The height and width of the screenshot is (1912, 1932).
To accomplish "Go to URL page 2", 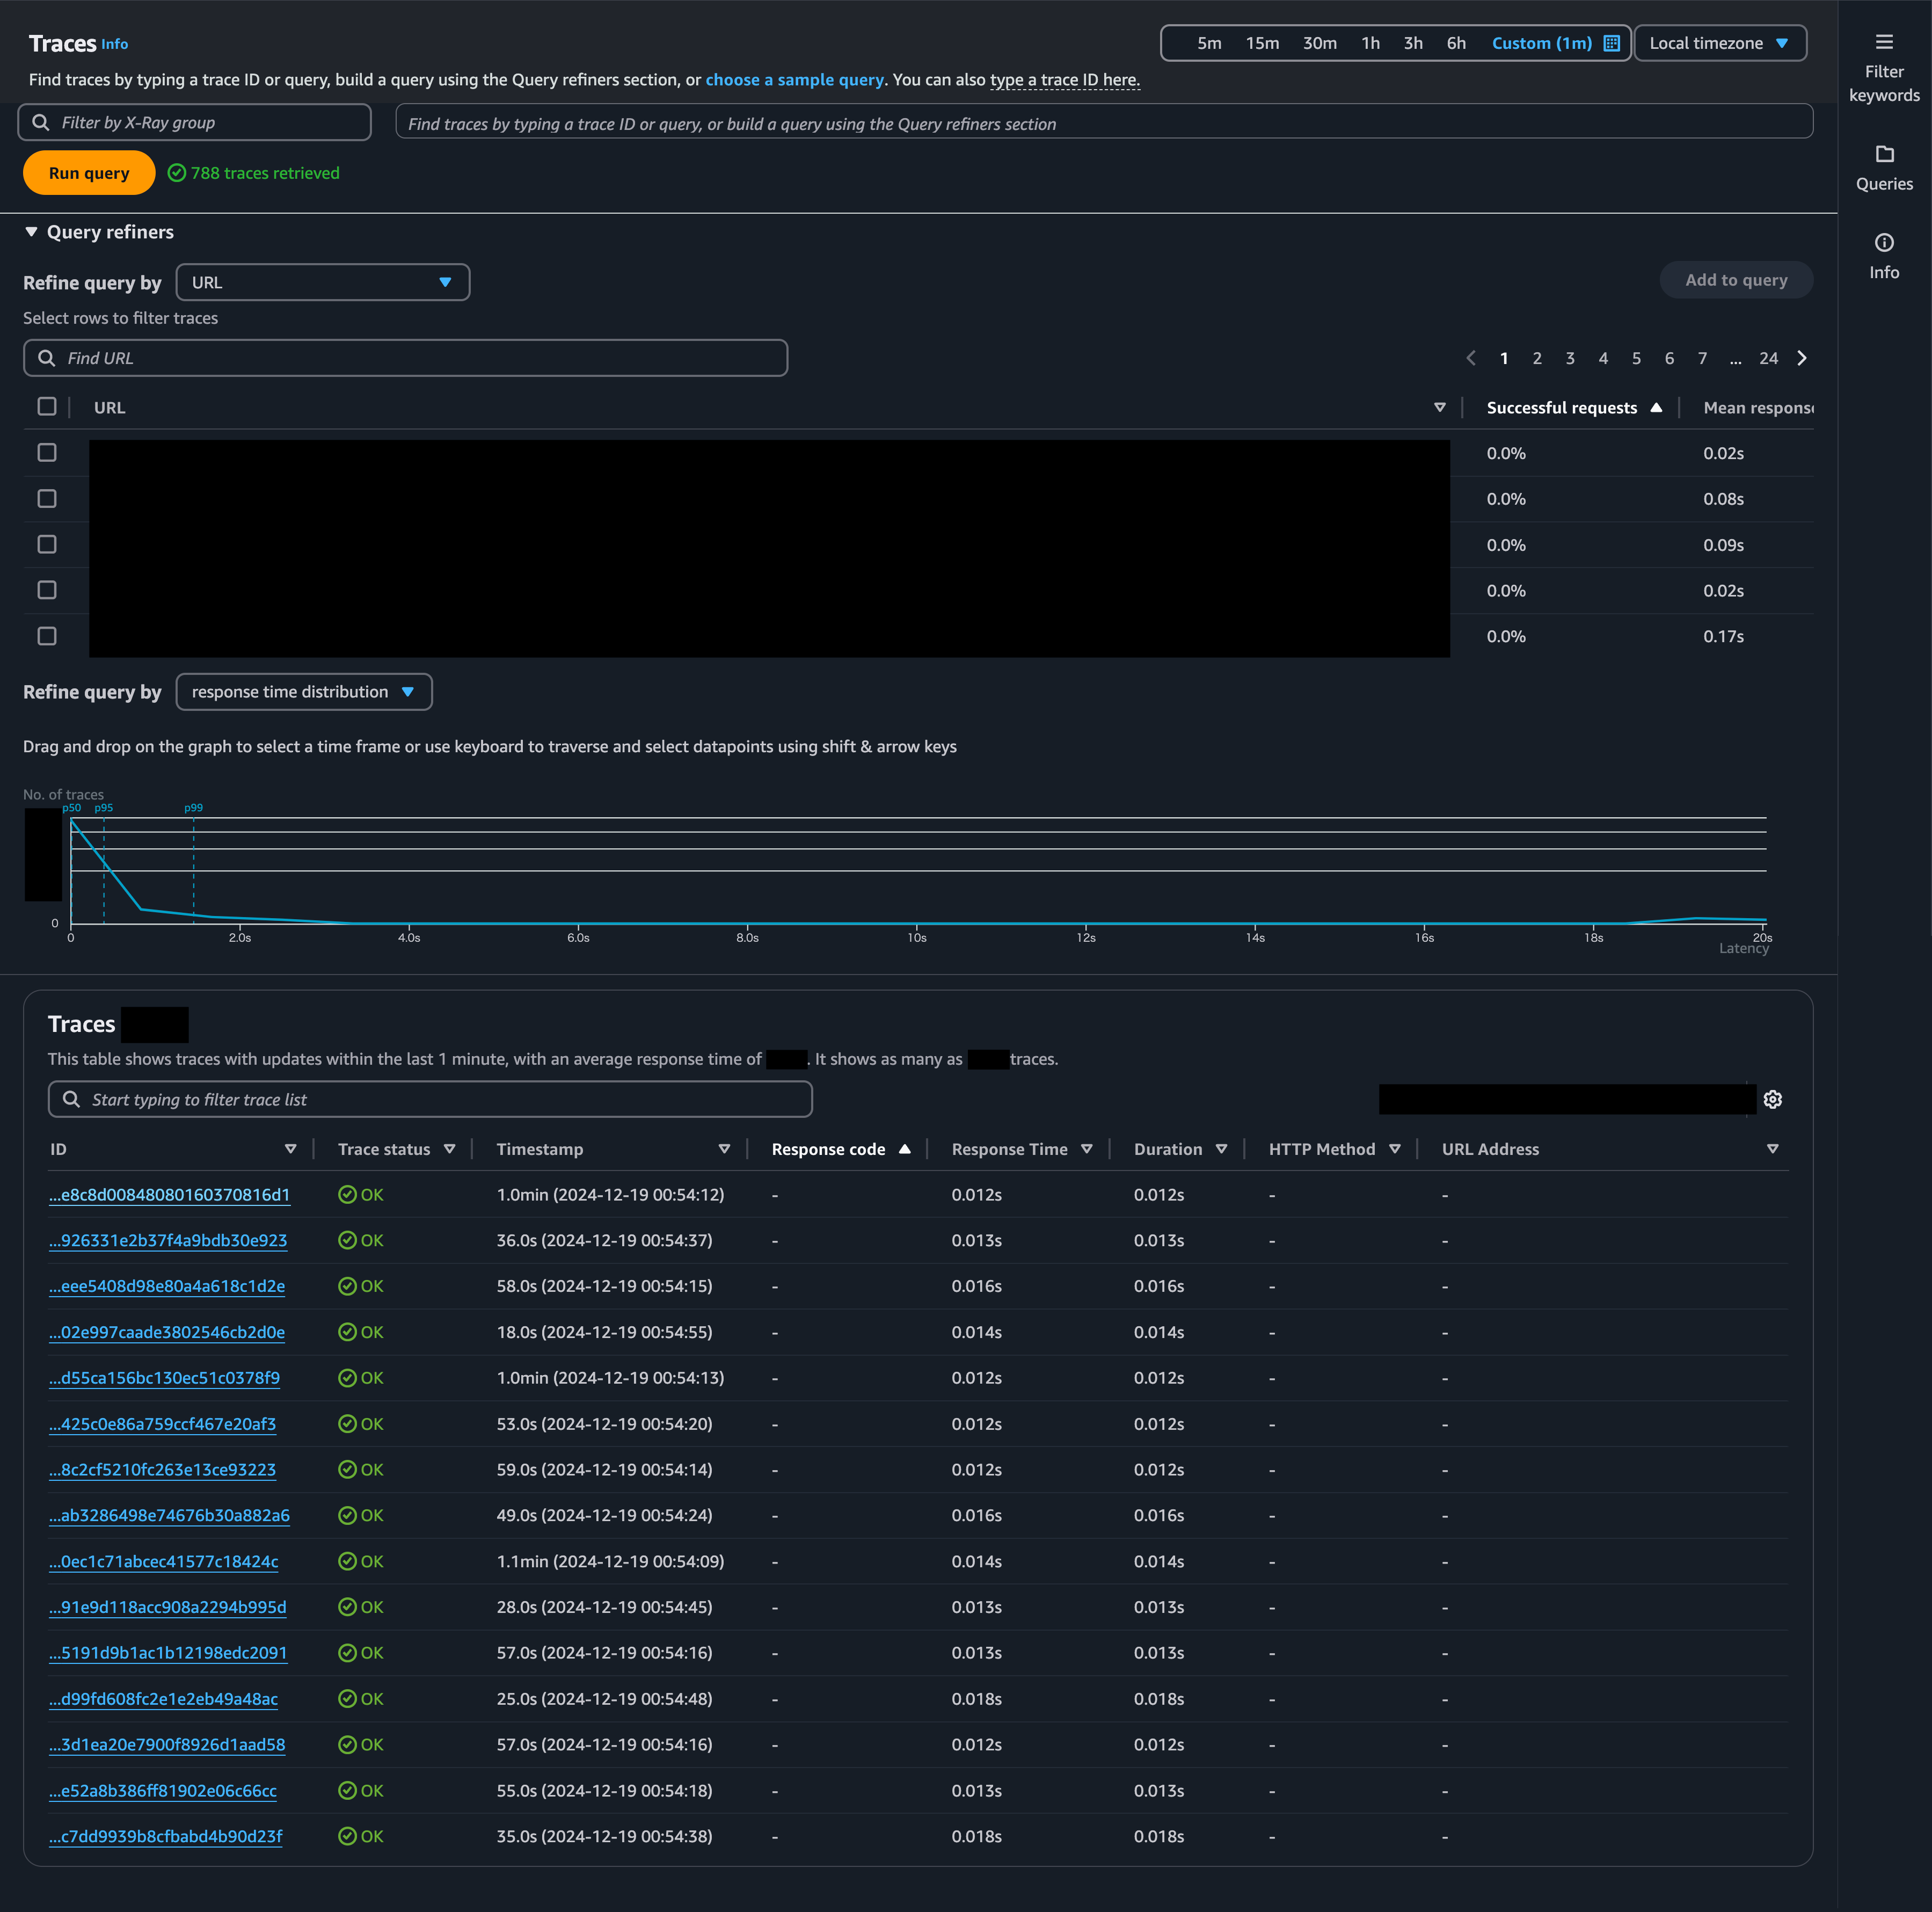I will point(1536,358).
